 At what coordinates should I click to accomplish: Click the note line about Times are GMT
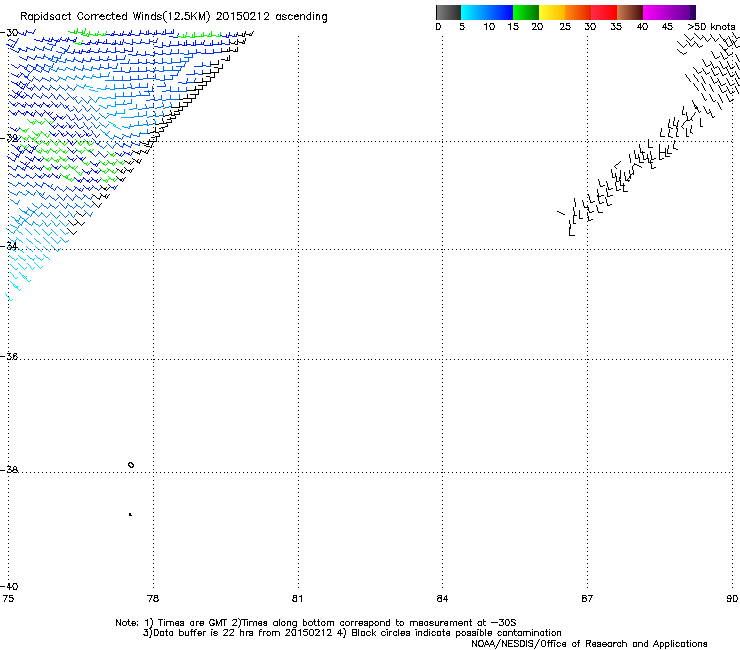pyautogui.click(x=316, y=623)
